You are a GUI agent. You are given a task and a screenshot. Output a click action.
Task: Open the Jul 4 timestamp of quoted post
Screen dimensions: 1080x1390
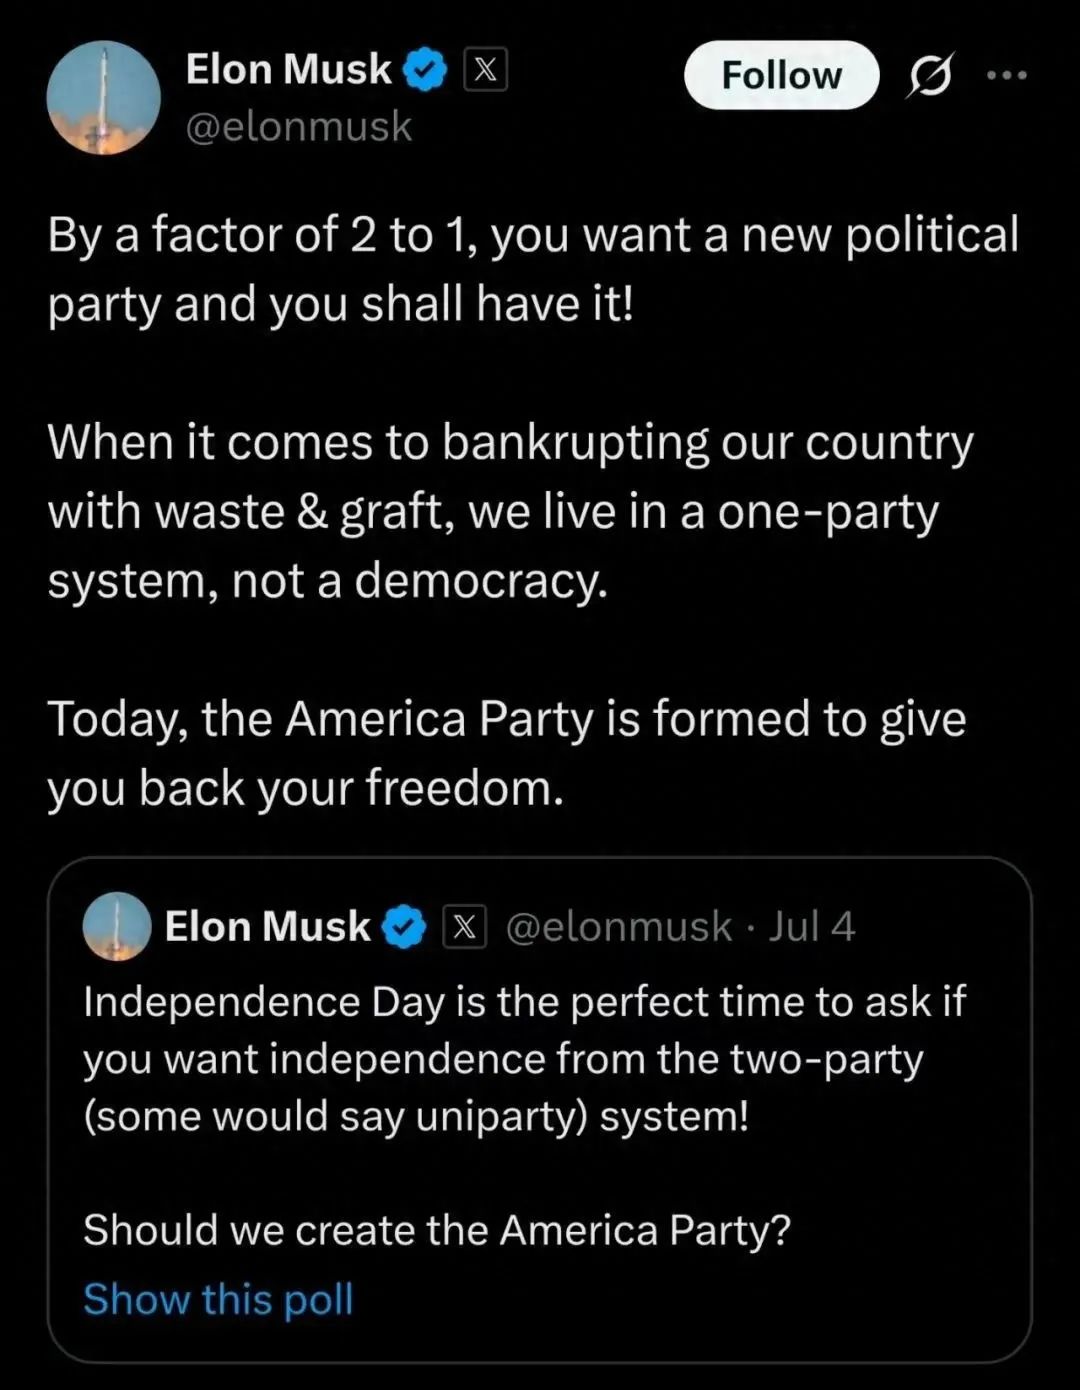click(812, 927)
